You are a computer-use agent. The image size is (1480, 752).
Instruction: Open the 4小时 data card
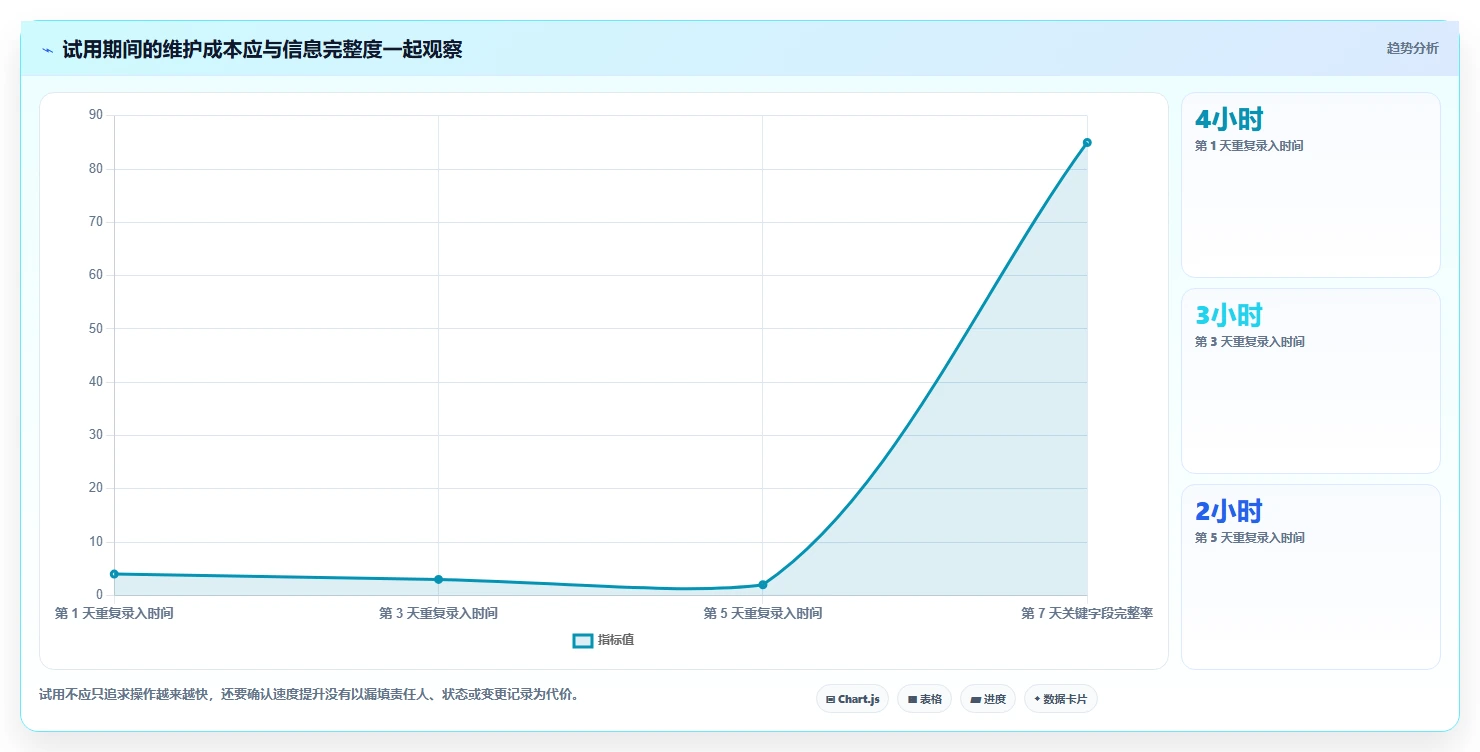(x=1311, y=185)
